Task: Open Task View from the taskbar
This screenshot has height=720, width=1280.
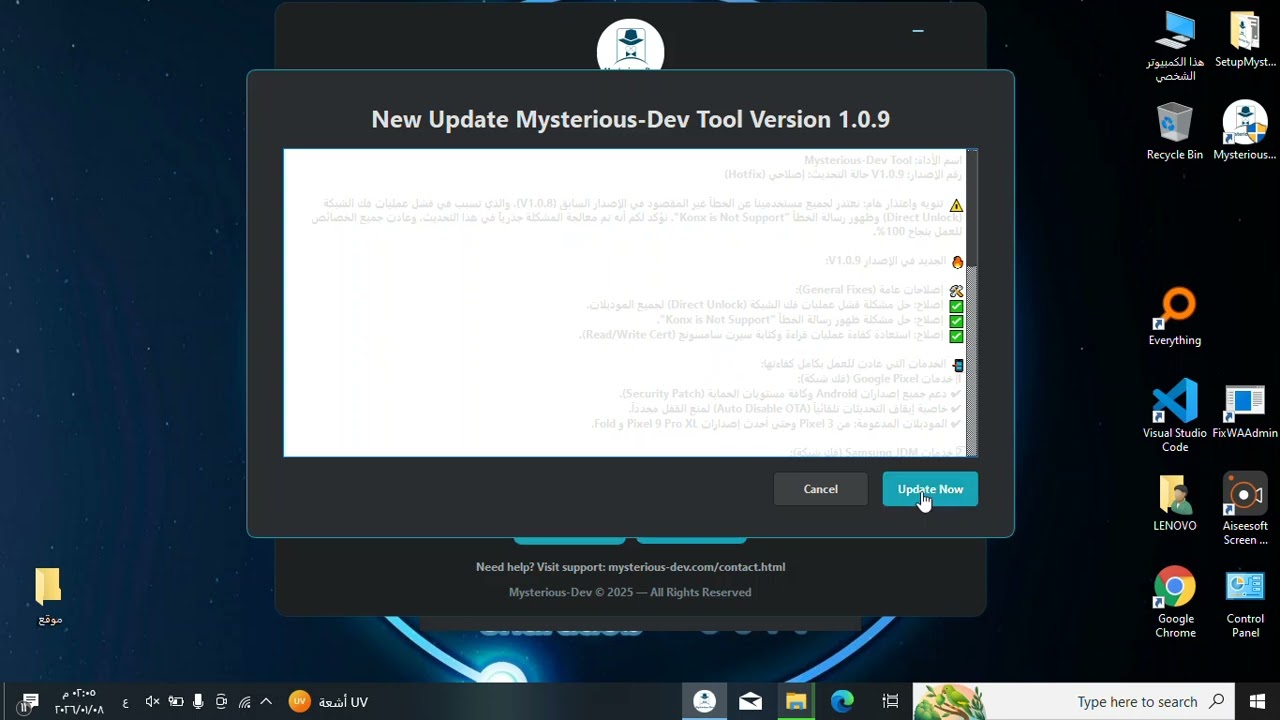Action: [890, 701]
